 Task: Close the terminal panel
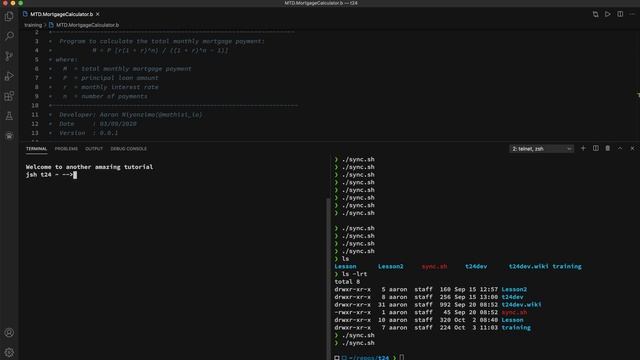point(632,149)
